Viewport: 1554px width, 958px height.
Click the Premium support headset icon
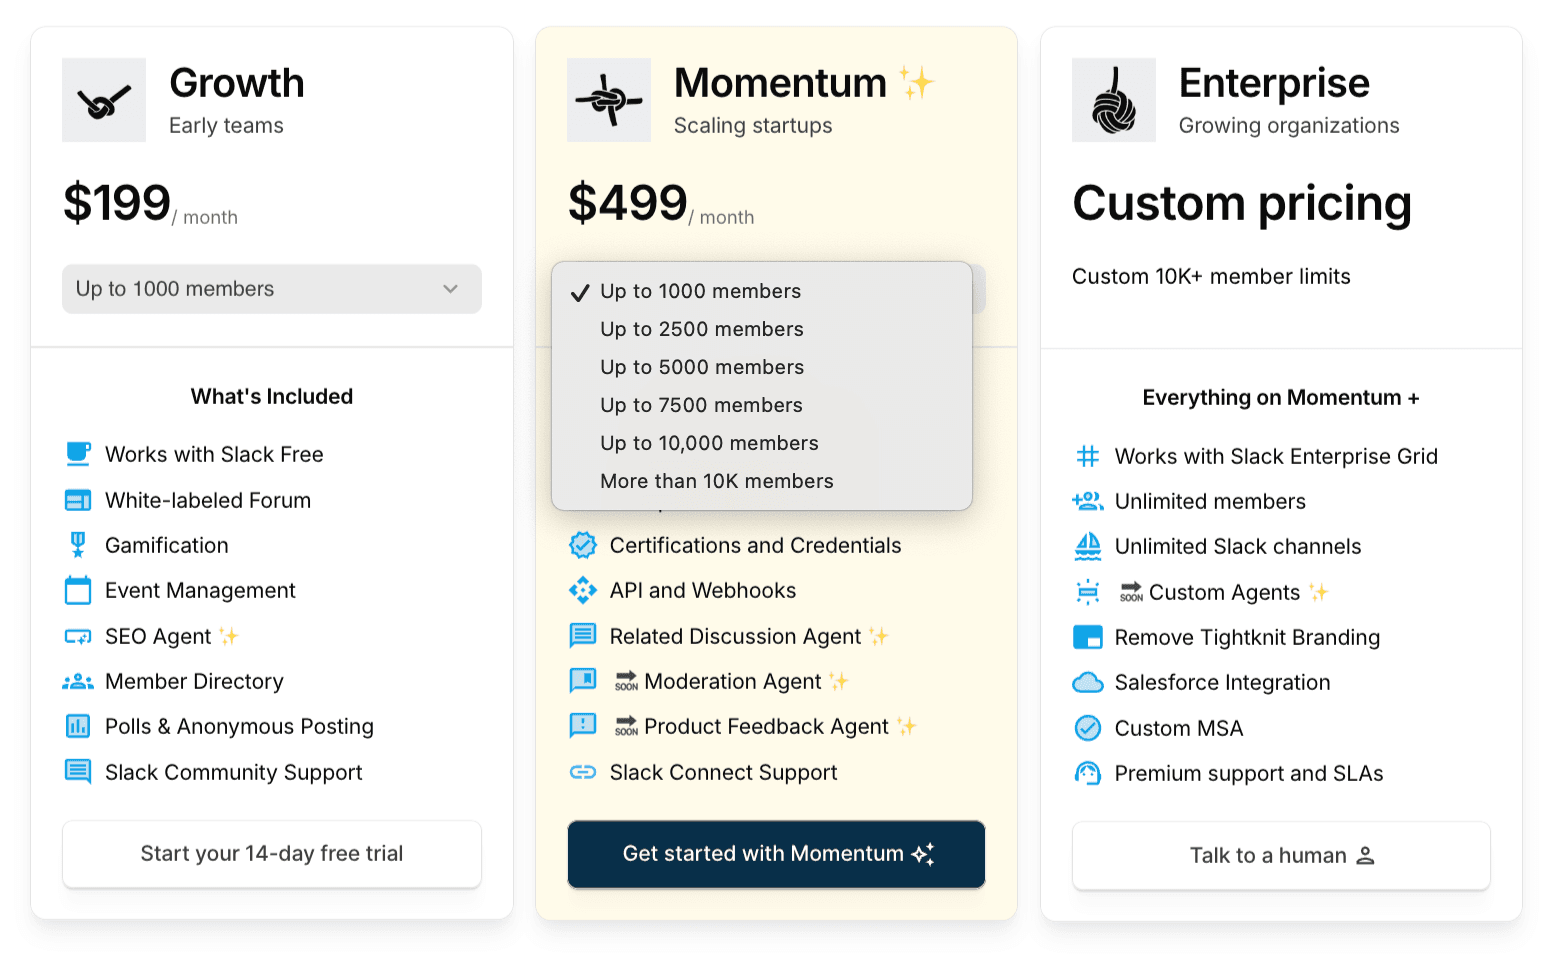click(1087, 773)
